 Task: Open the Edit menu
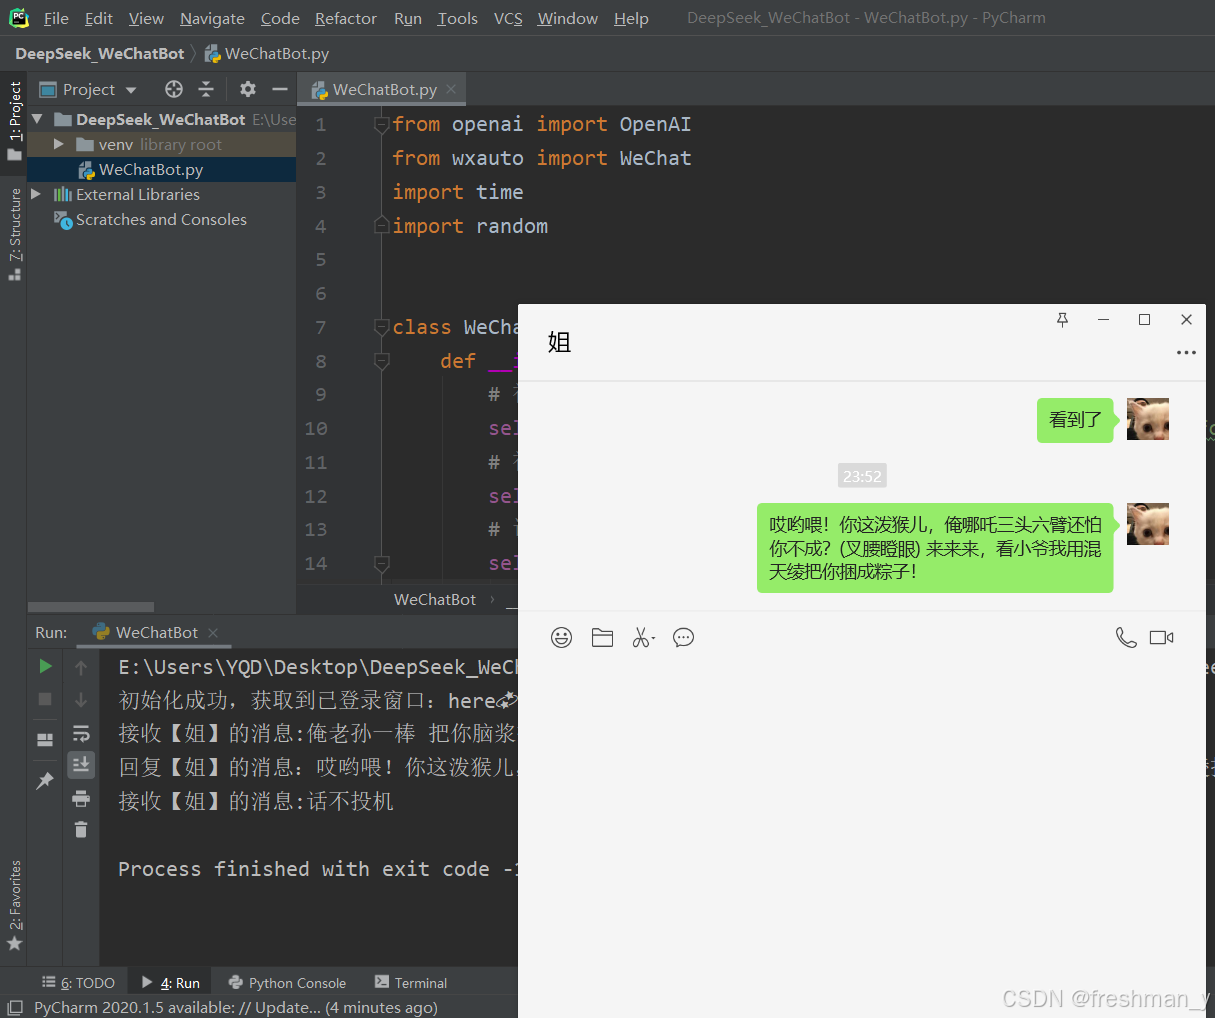98,18
